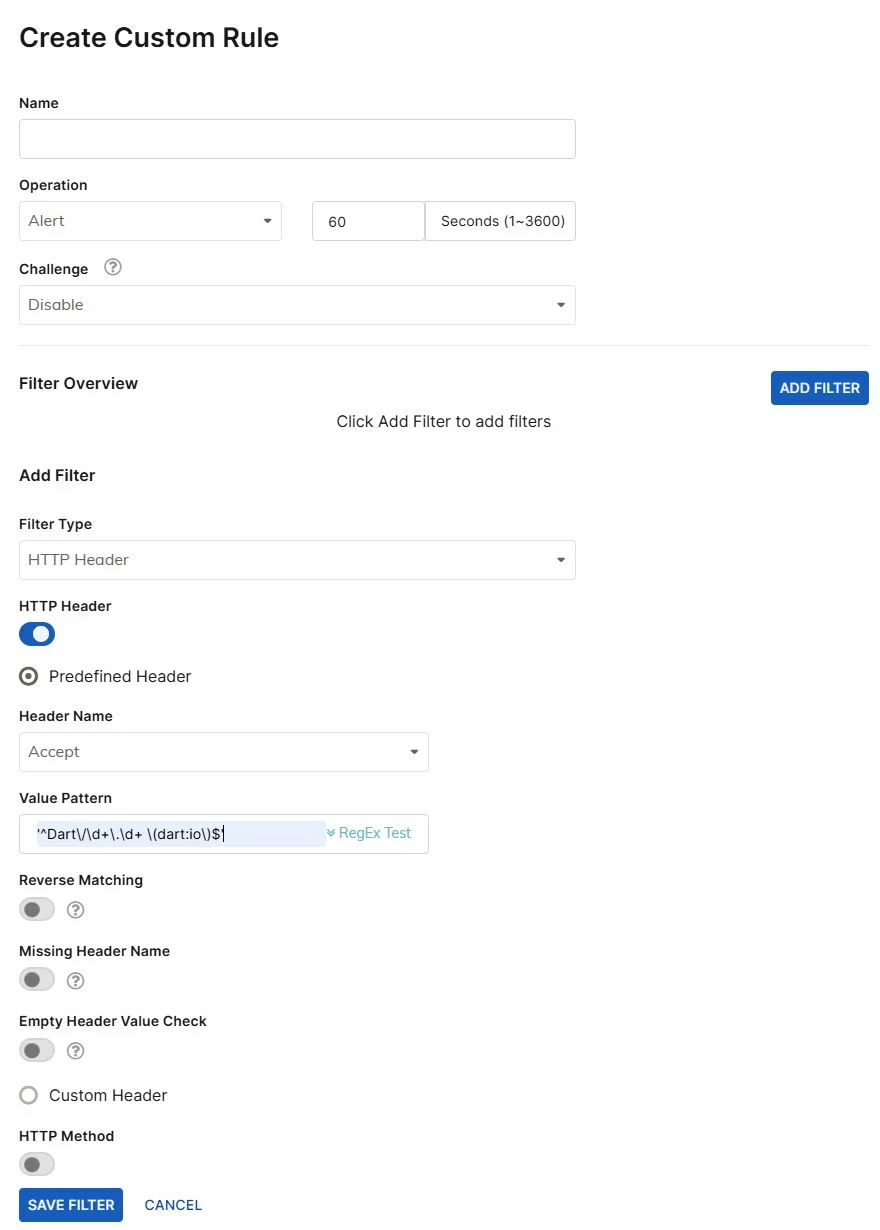Expand the Header Name dropdown showing Accept
The width and height of the screenshot is (880, 1230).
pos(224,752)
